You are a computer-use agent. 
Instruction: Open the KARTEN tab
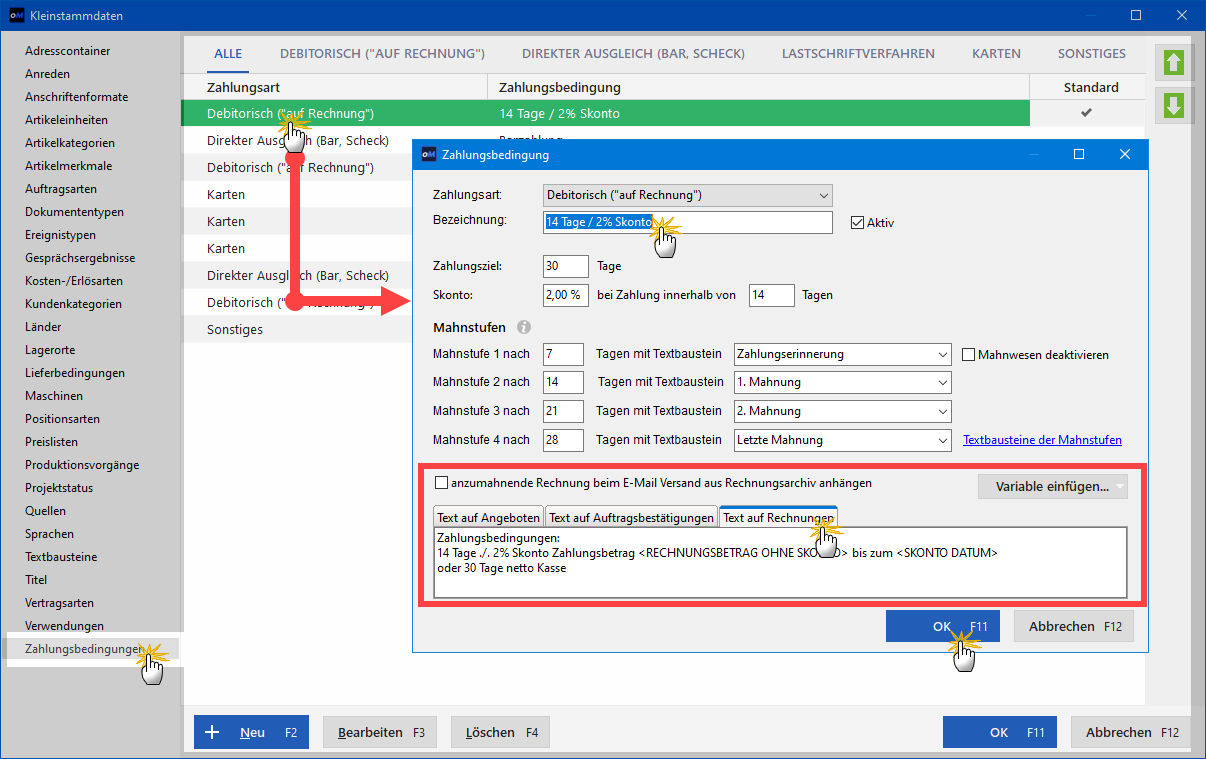tap(996, 54)
